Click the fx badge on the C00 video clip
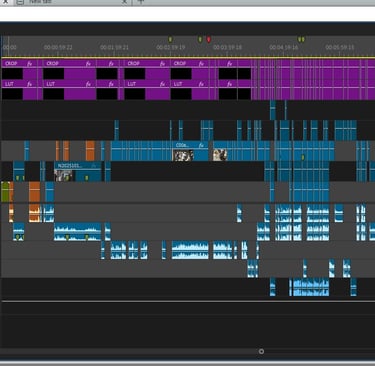 coord(201,145)
